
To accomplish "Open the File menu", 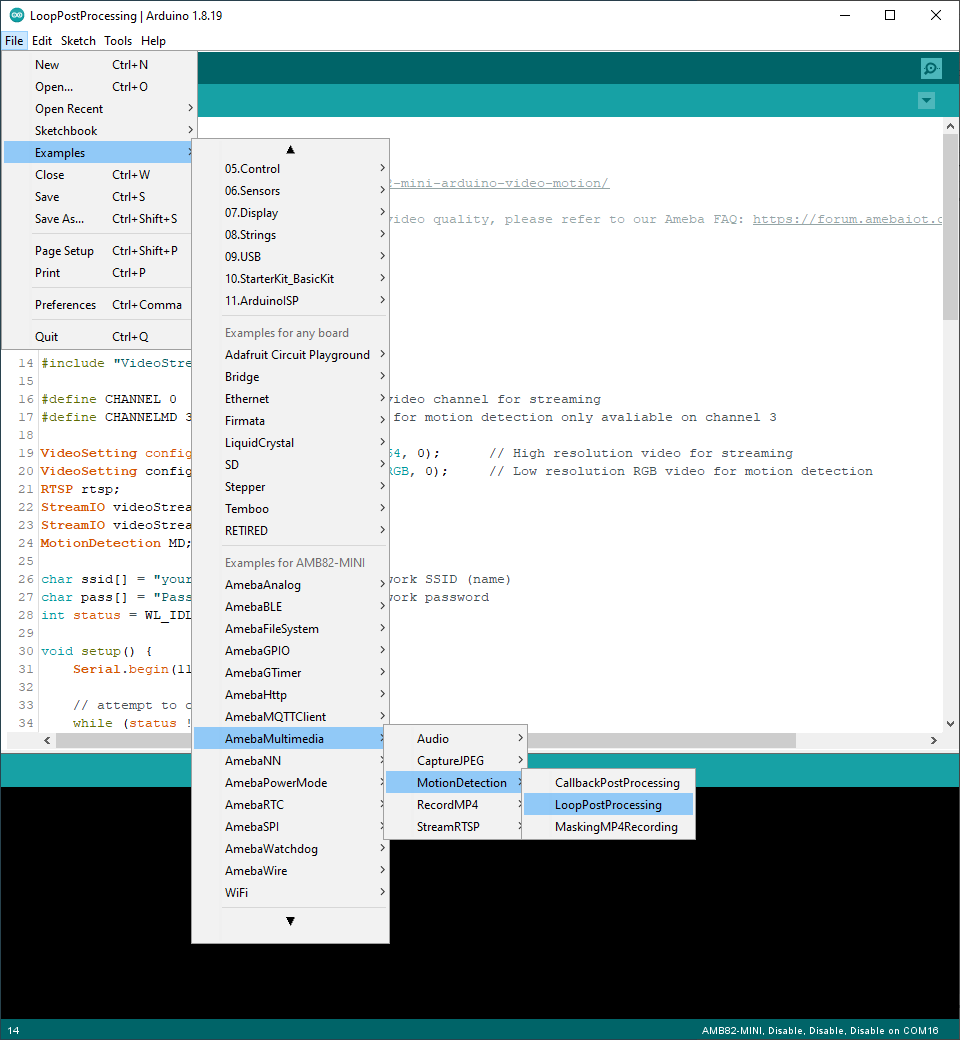I will (x=14, y=40).
